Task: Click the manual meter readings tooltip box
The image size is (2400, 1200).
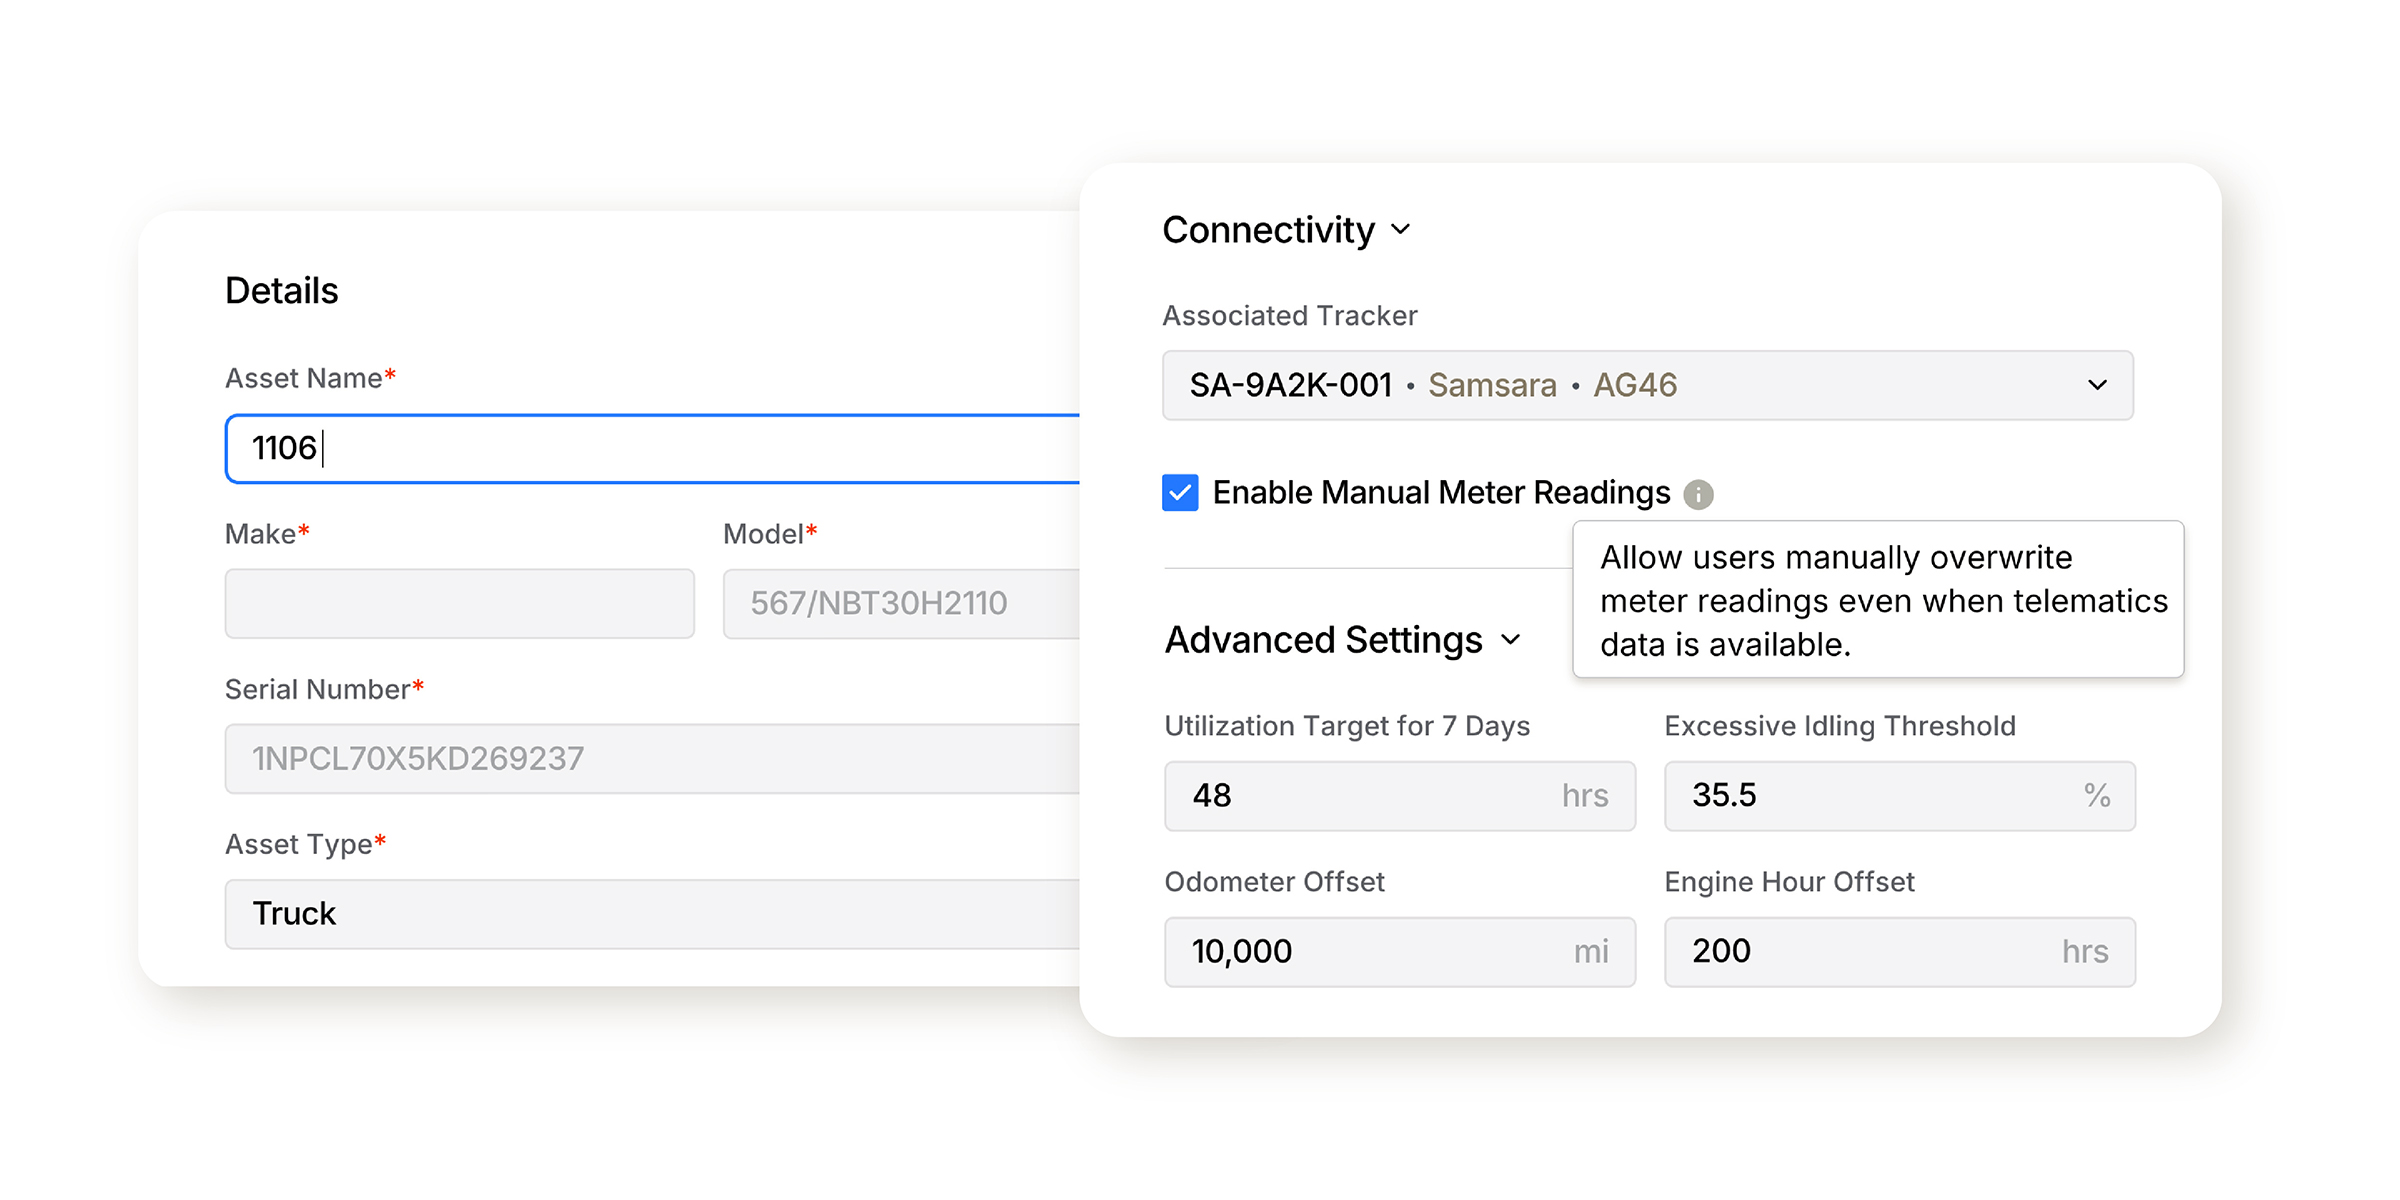Action: pos(1878,600)
